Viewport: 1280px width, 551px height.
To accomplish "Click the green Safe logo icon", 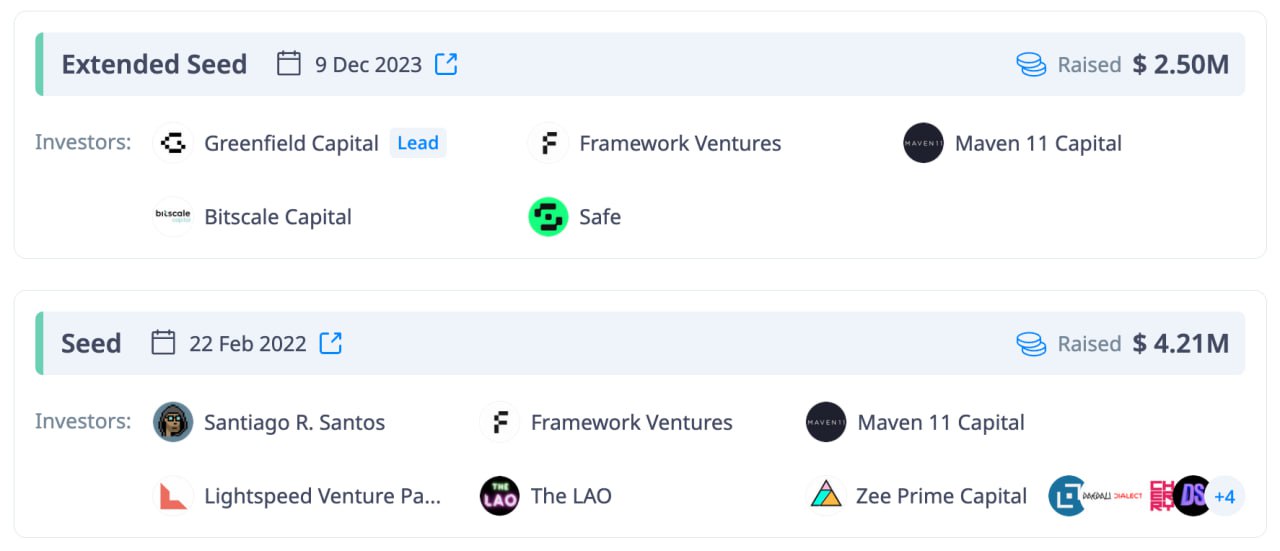I will pos(548,217).
